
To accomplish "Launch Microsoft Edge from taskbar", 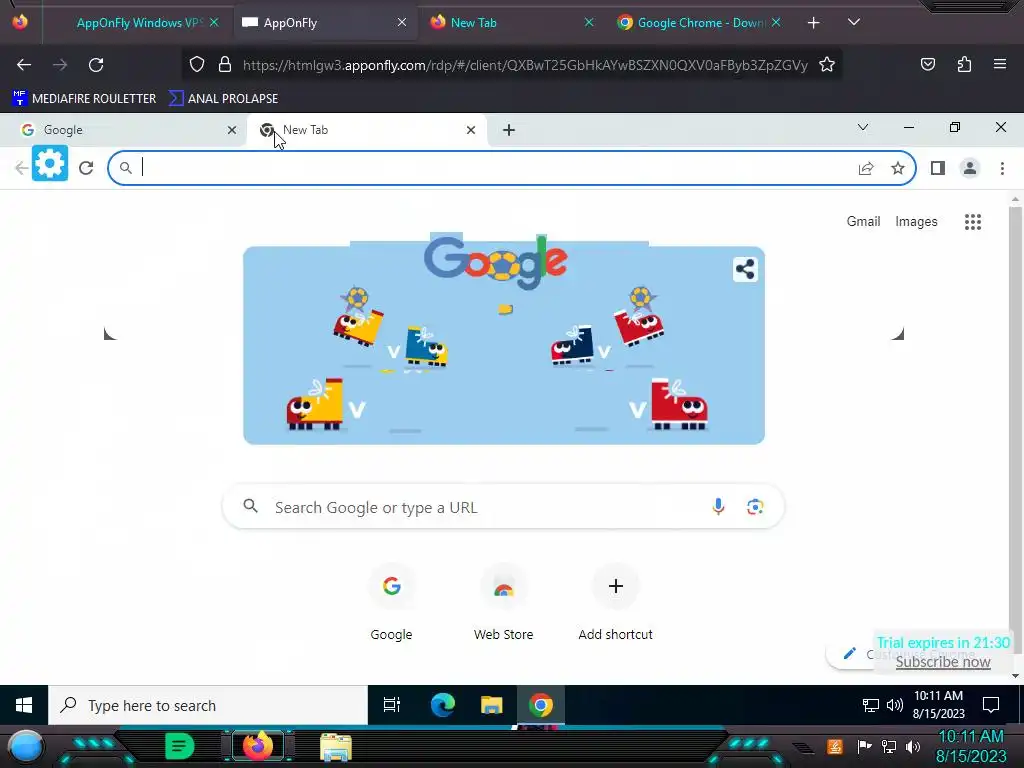I will coord(442,705).
